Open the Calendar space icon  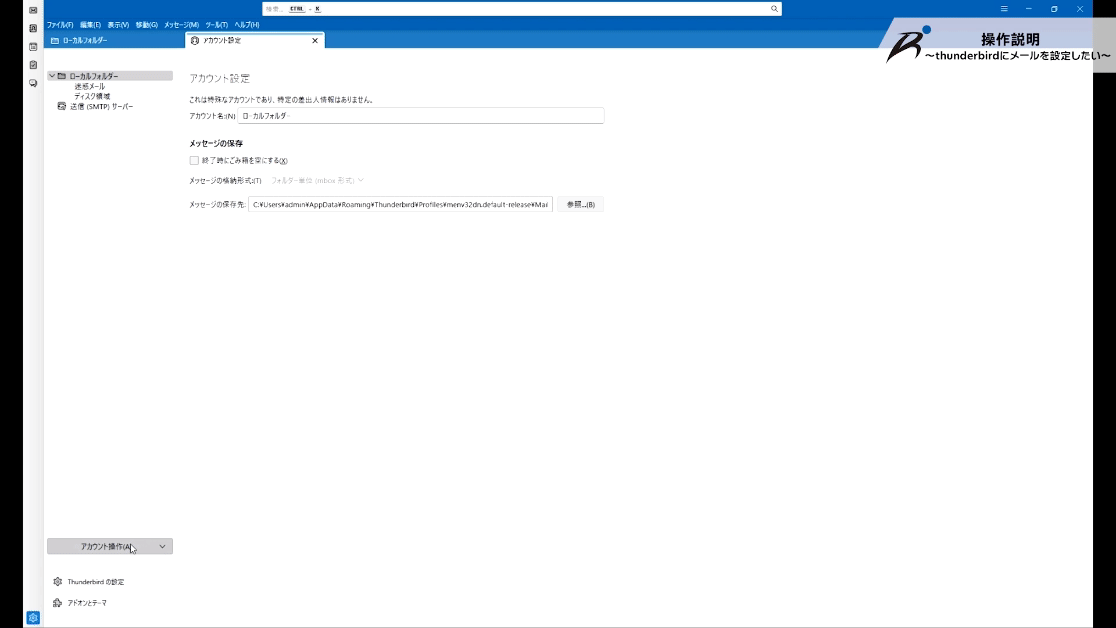point(33,46)
